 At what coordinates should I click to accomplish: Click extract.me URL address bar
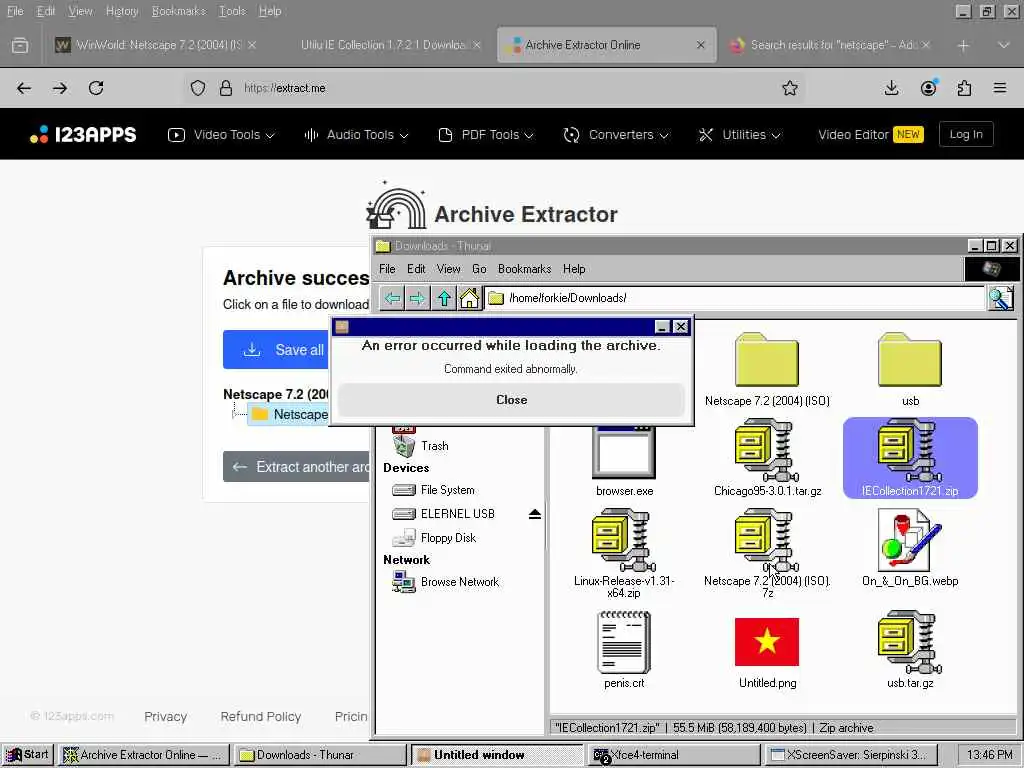(496, 88)
